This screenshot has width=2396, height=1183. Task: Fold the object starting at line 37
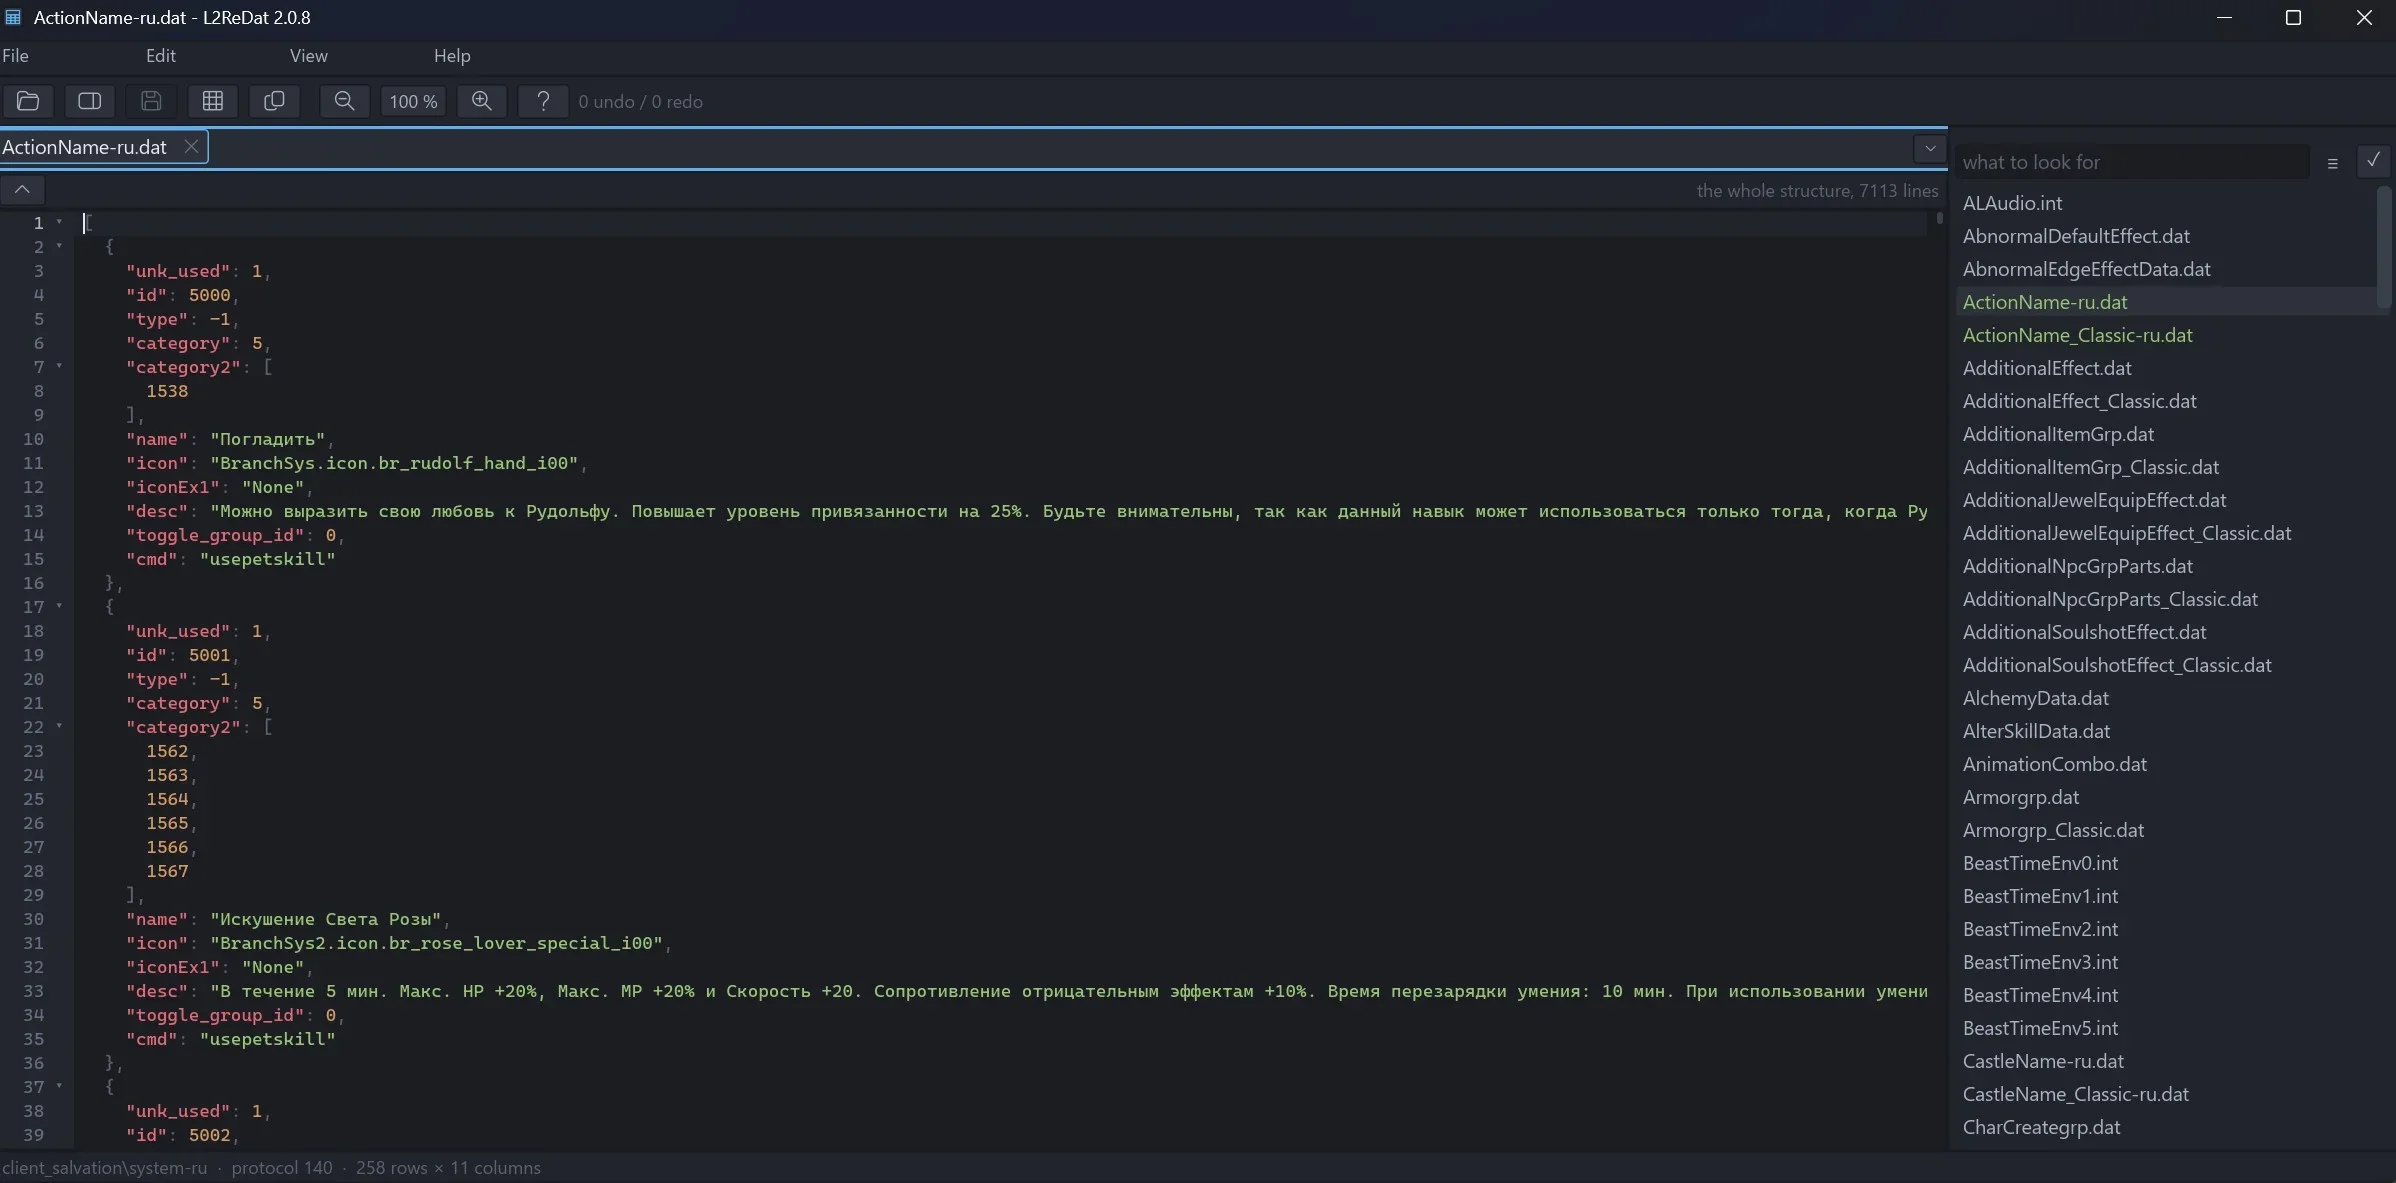click(59, 1086)
